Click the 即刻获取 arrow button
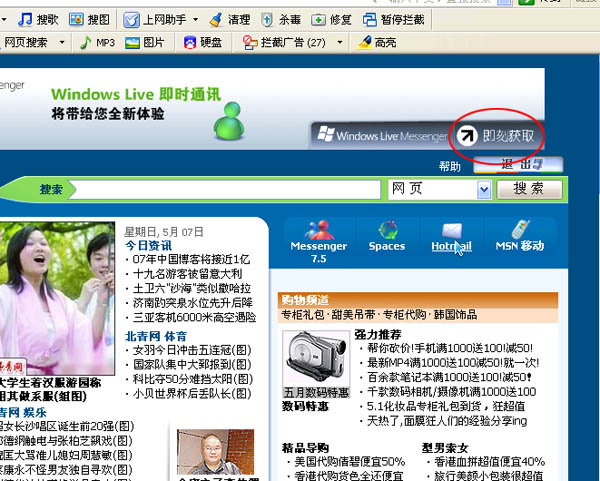This screenshot has width=600, height=481. [x=496, y=135]
